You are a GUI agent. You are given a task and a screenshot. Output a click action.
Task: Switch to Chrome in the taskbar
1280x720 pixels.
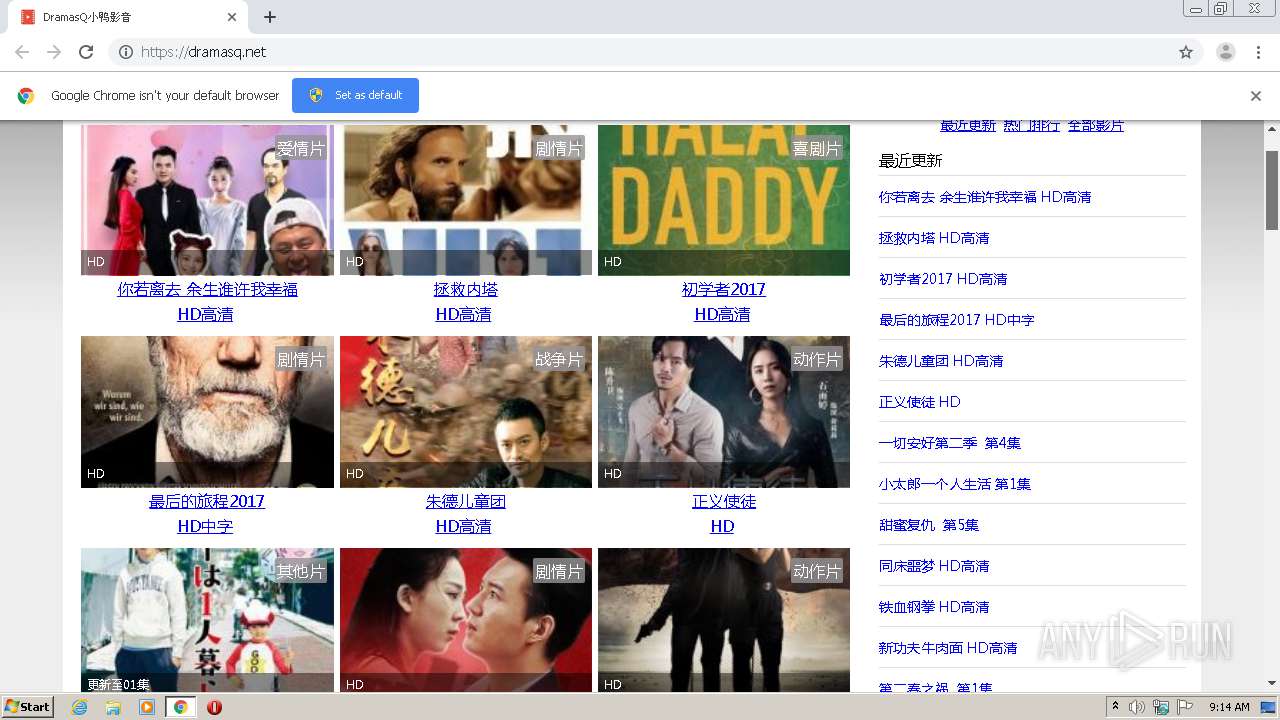coord(181,707)
